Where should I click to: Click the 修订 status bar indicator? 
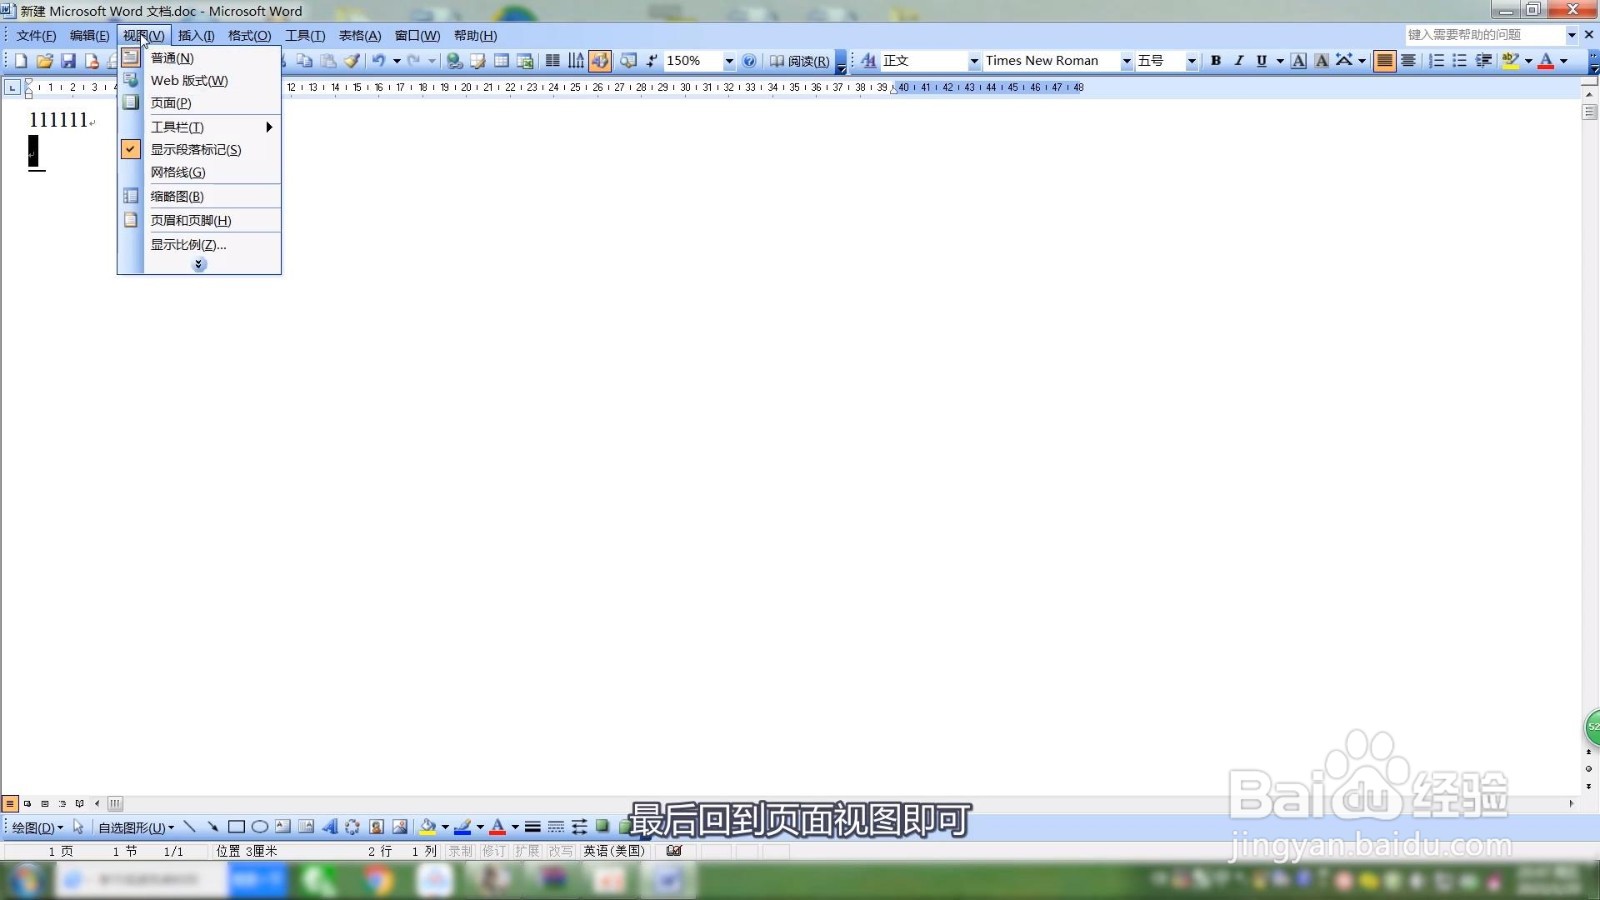(x=494, y=851)
